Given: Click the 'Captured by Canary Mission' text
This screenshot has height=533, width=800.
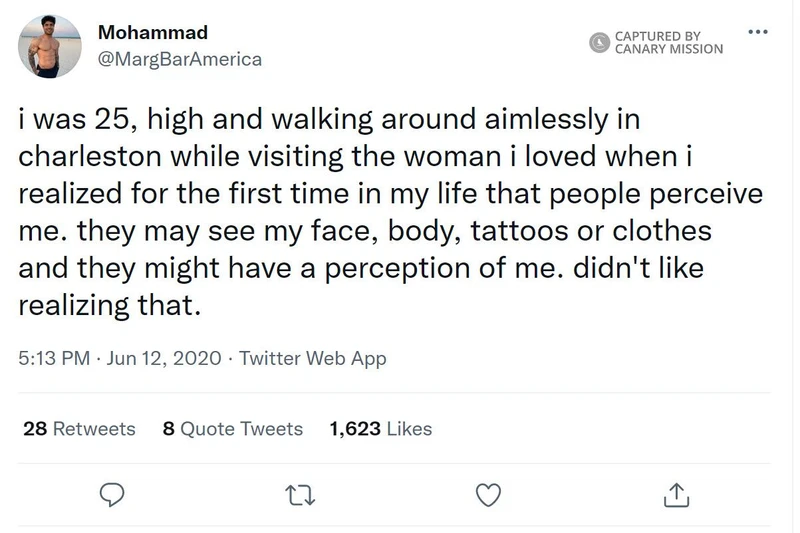Looking at the screenshot, I should click(x=668, y=41).
